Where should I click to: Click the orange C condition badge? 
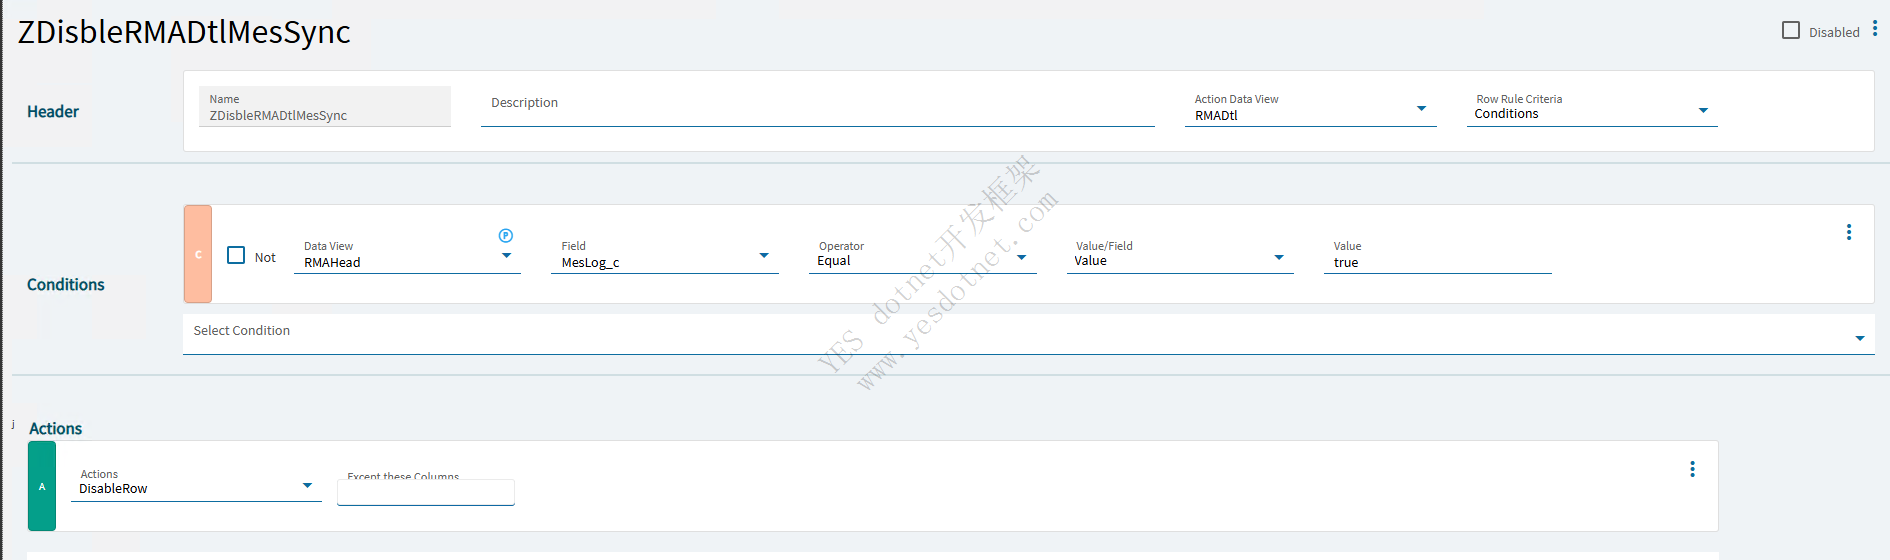click(198, 254)
